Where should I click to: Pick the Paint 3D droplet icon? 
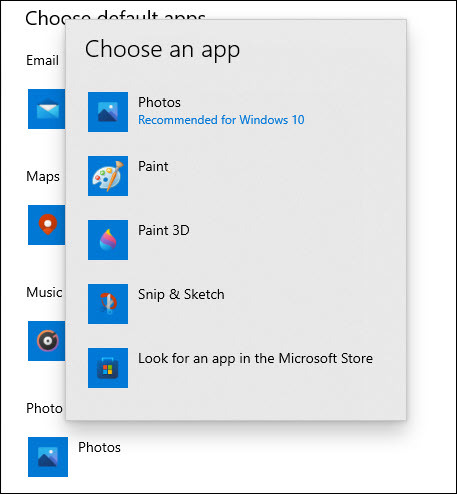point(108,240)
